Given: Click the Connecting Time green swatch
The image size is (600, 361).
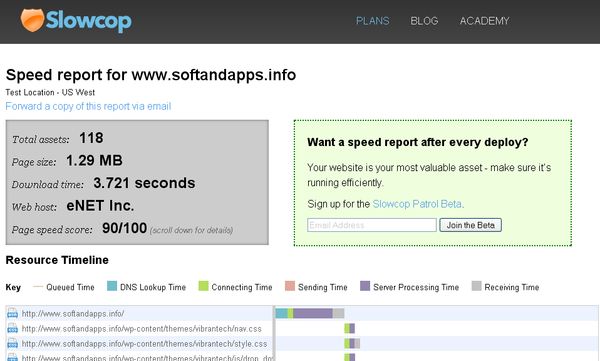Looking at the screenshot, I should [203, 286].
